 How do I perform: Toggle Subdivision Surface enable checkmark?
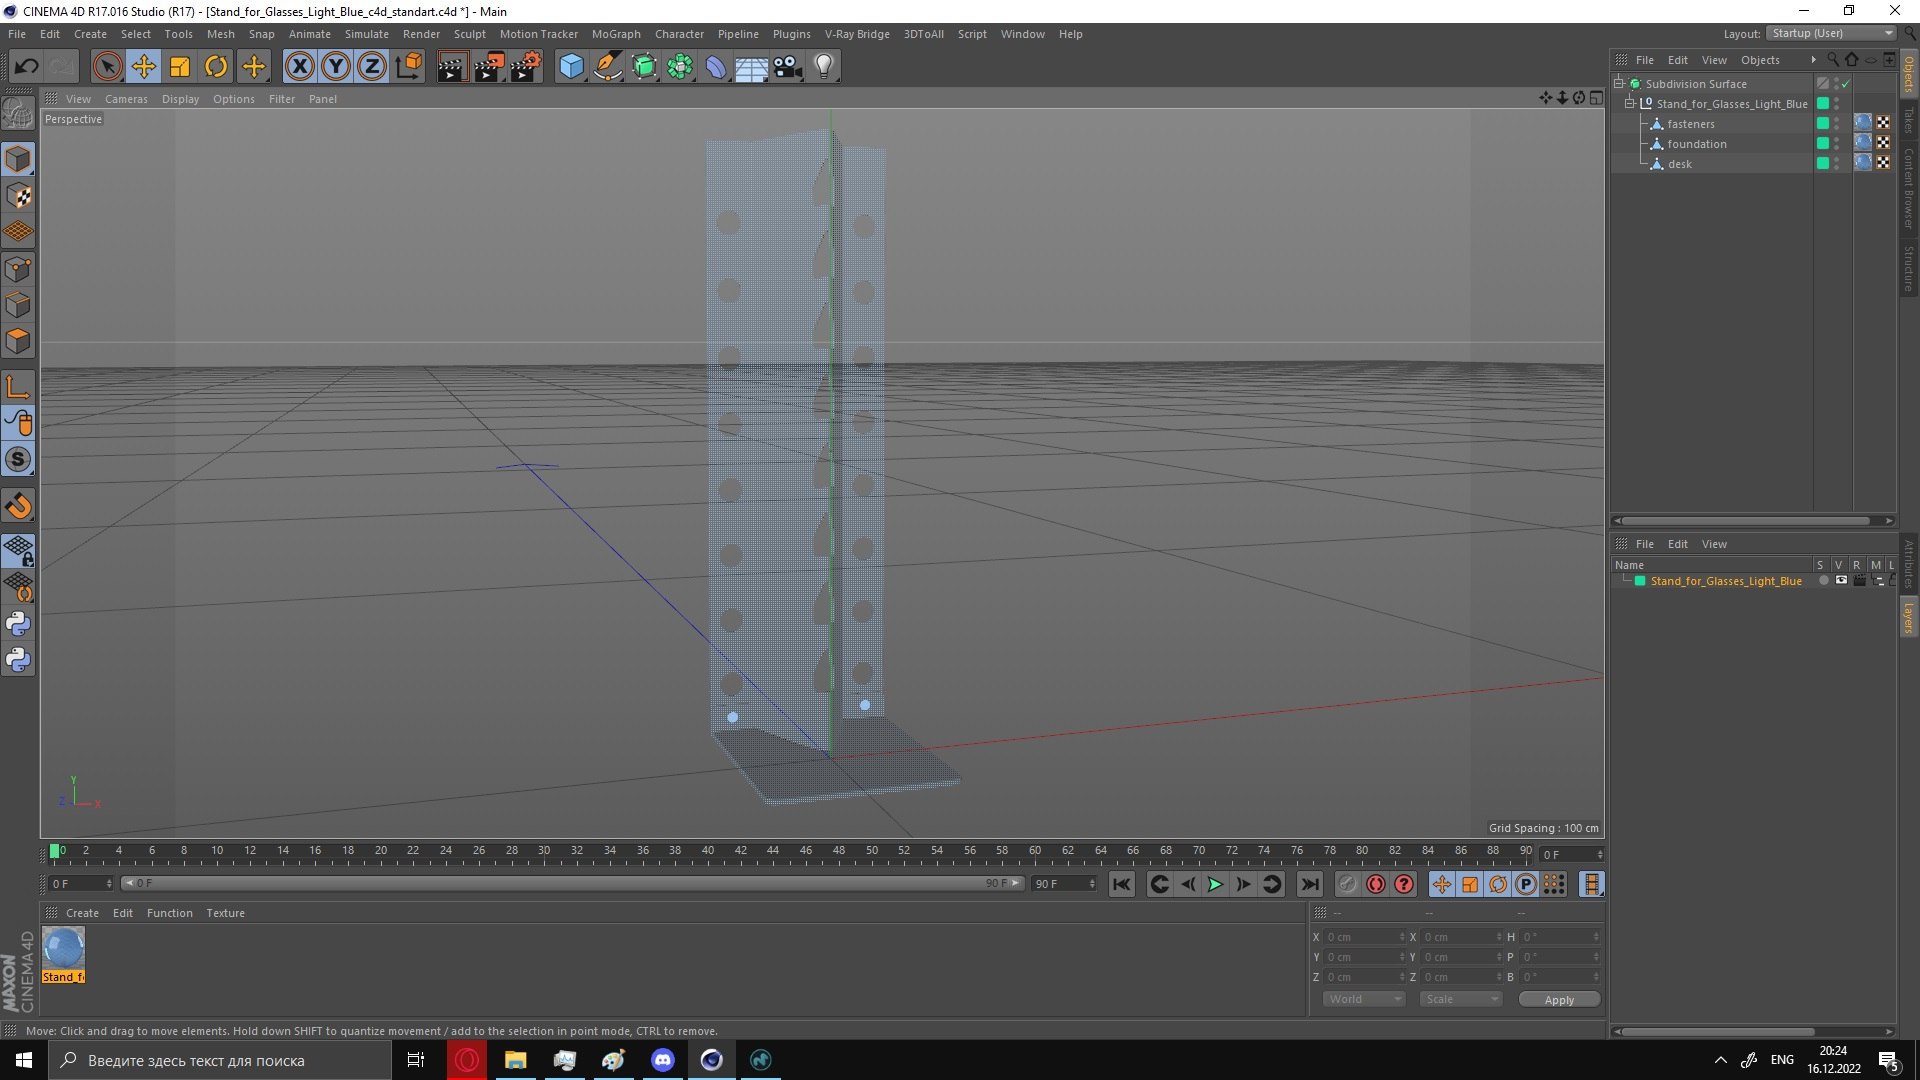(x=1845, y=84)
